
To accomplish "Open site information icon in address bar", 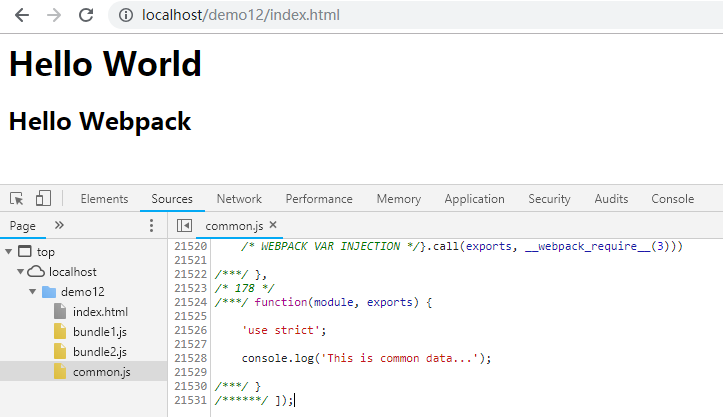I will click(125, 15).
